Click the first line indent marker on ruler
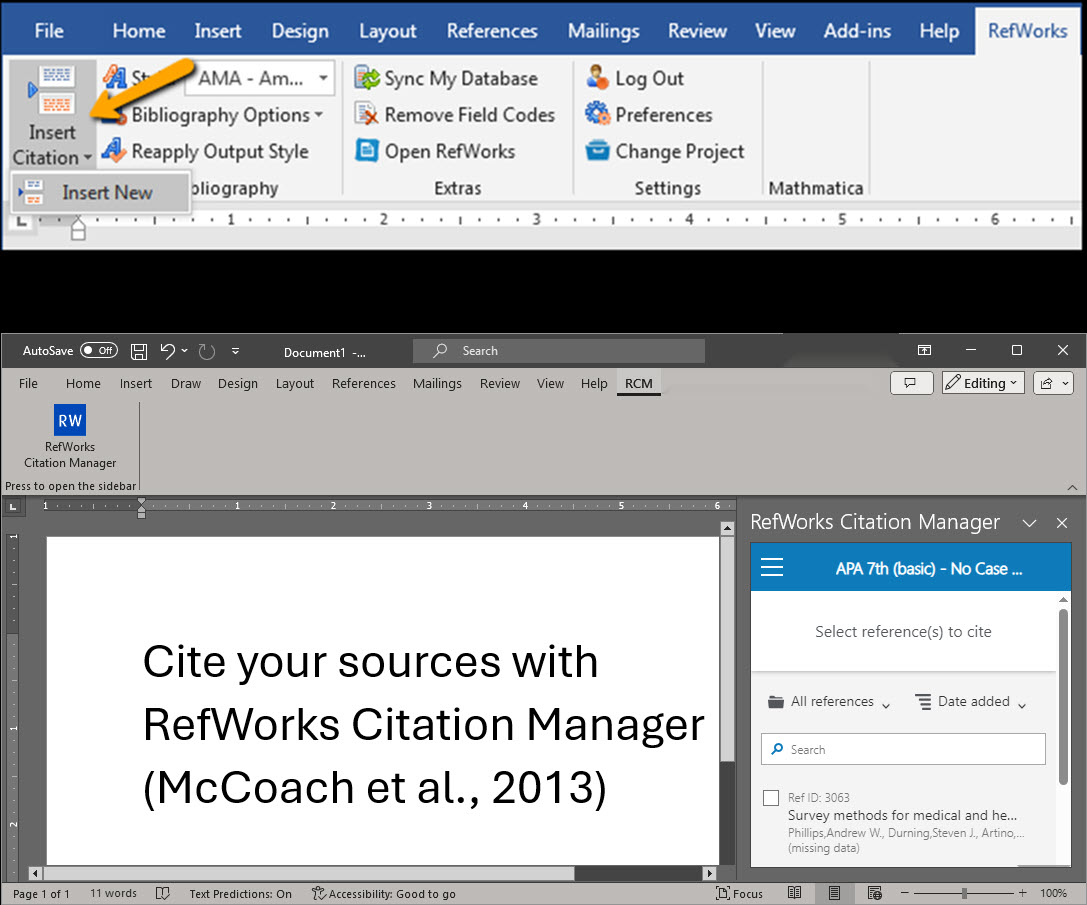This screenshot has width=1087, height=905. coord(141,502)
